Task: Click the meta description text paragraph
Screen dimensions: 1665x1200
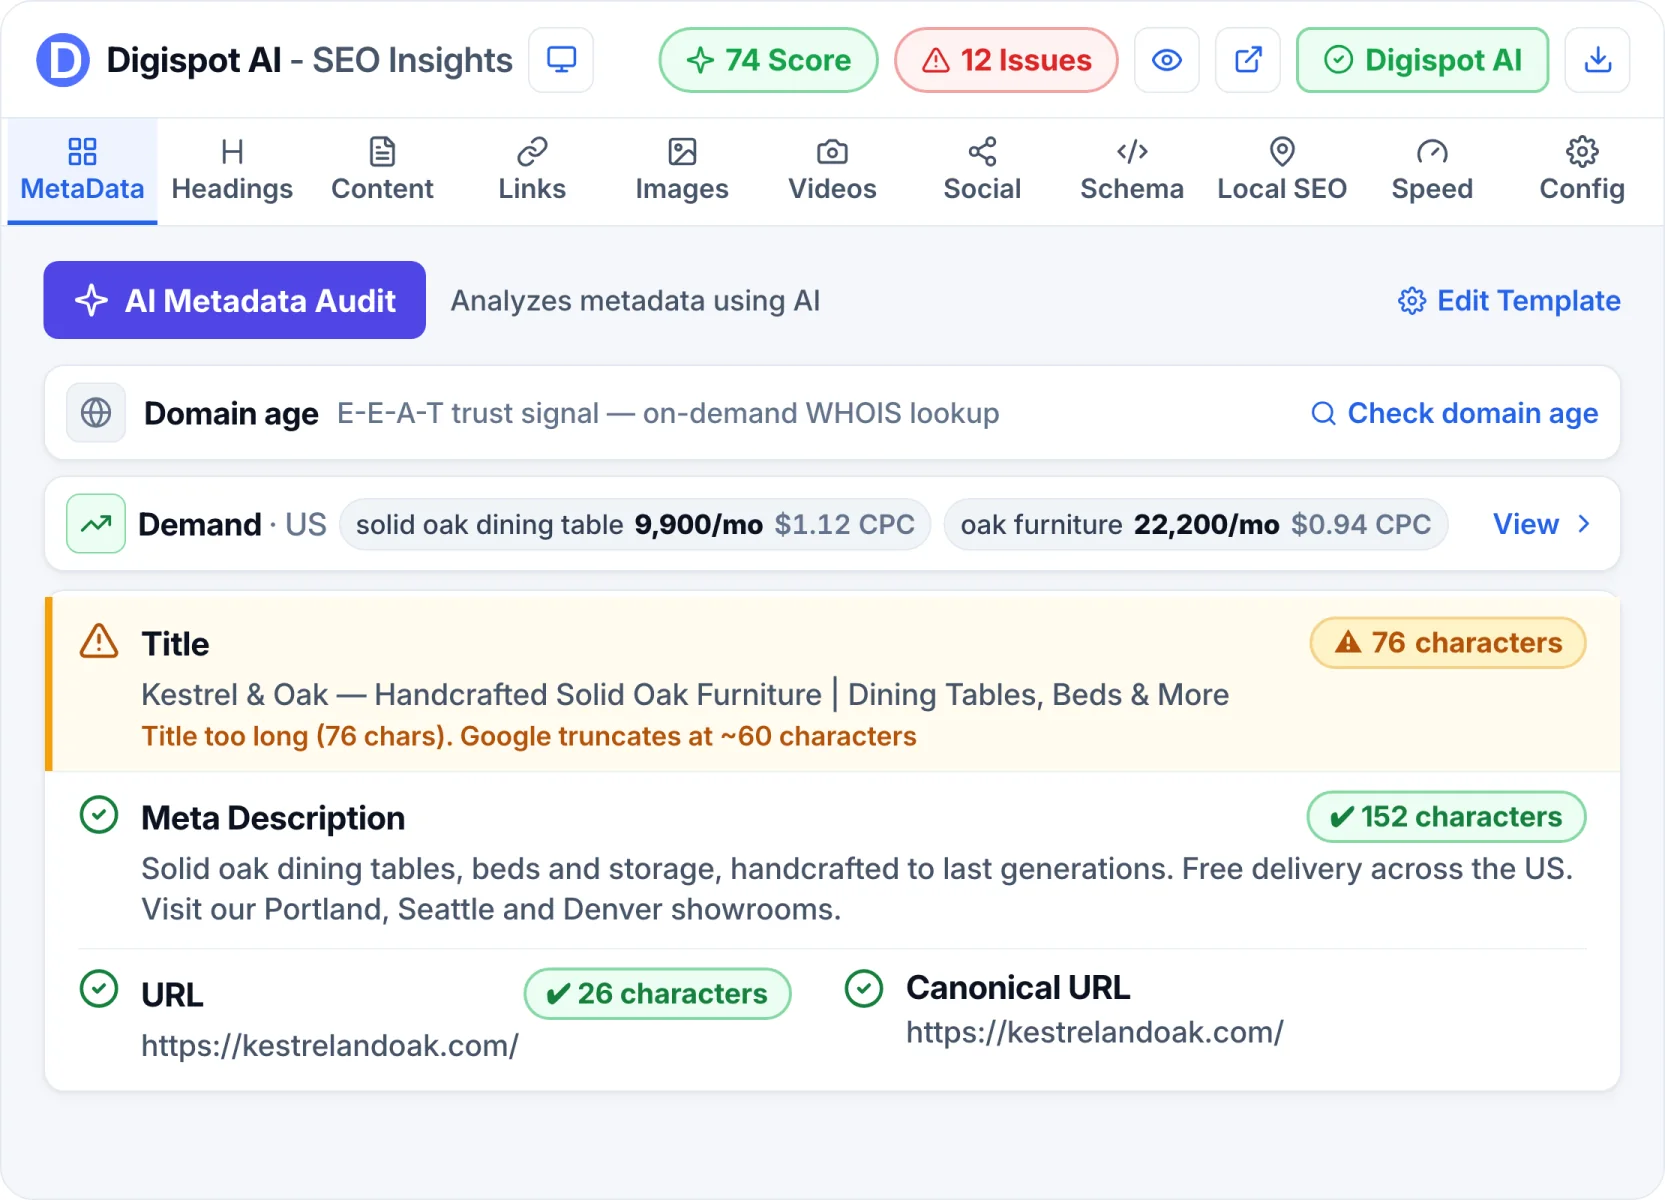Action: click(857, 888)
